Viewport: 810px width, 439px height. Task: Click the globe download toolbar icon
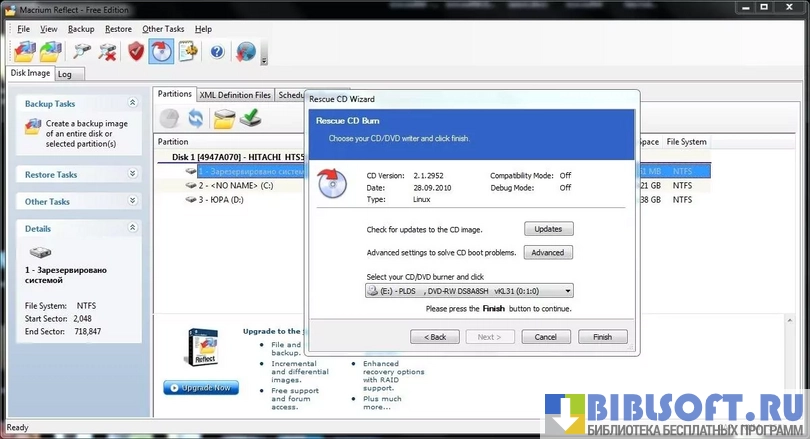(245, 51)
